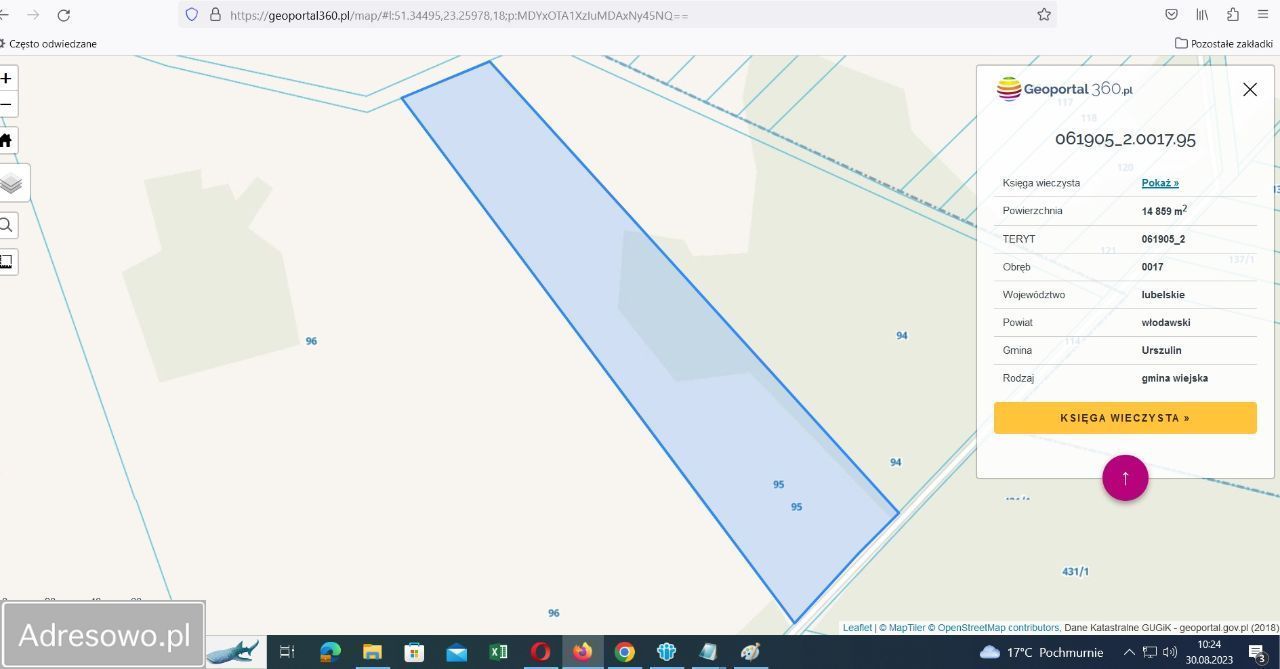Open Opera browser from the taskbar
The image size is (1280, 669).
[540, 652]
